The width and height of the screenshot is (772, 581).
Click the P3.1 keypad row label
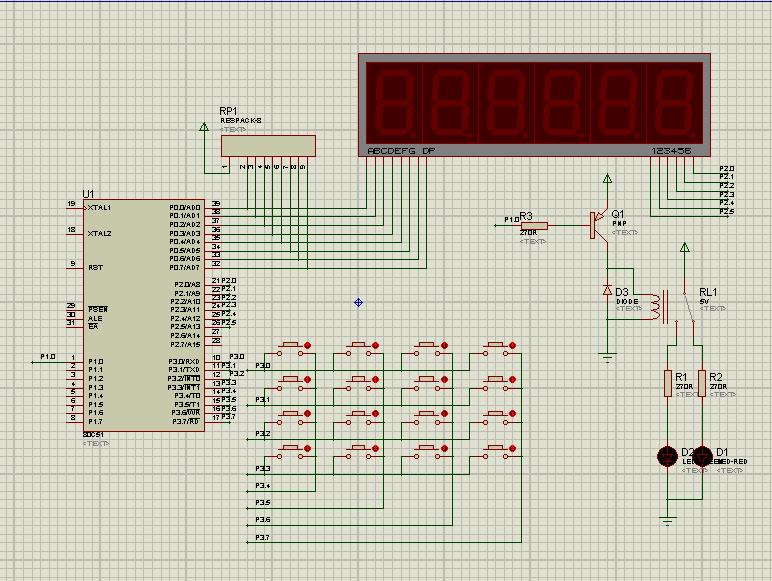[262, 400]
